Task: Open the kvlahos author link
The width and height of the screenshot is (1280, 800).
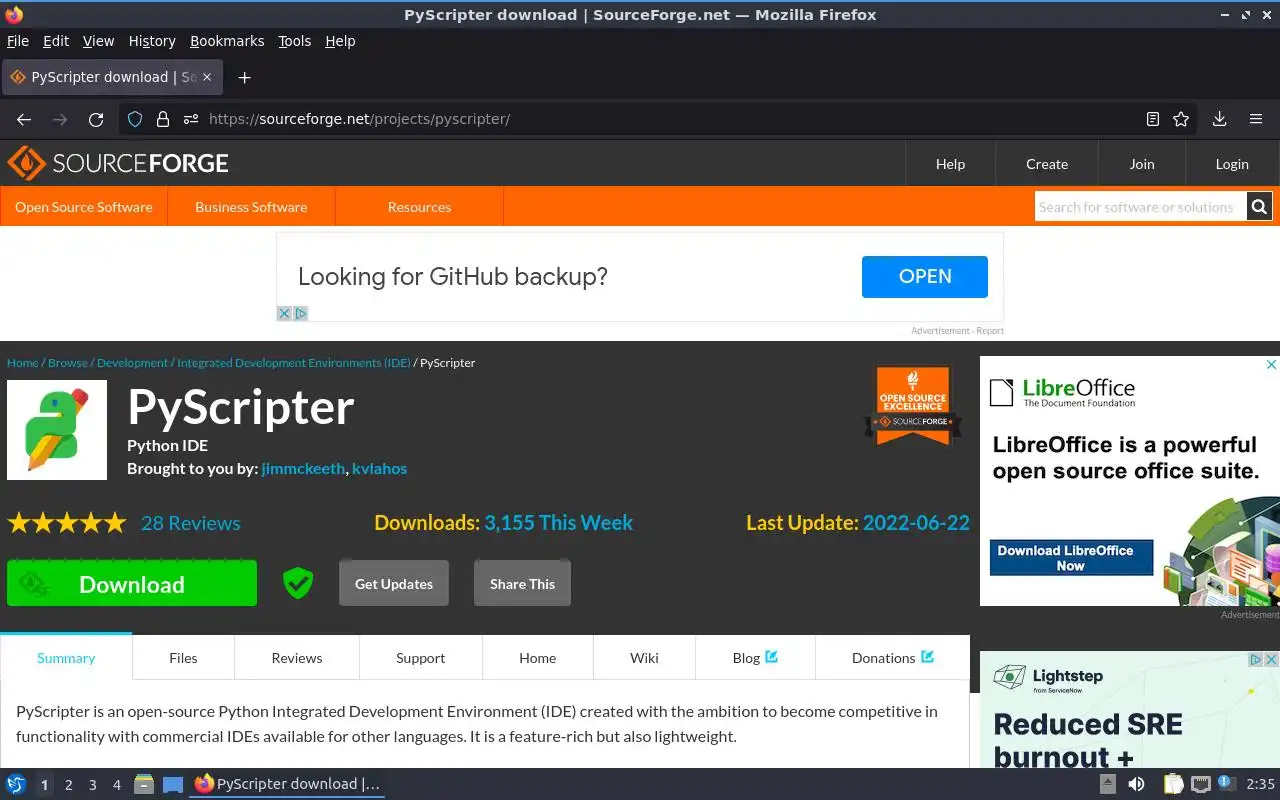Action: pos(379,468)
